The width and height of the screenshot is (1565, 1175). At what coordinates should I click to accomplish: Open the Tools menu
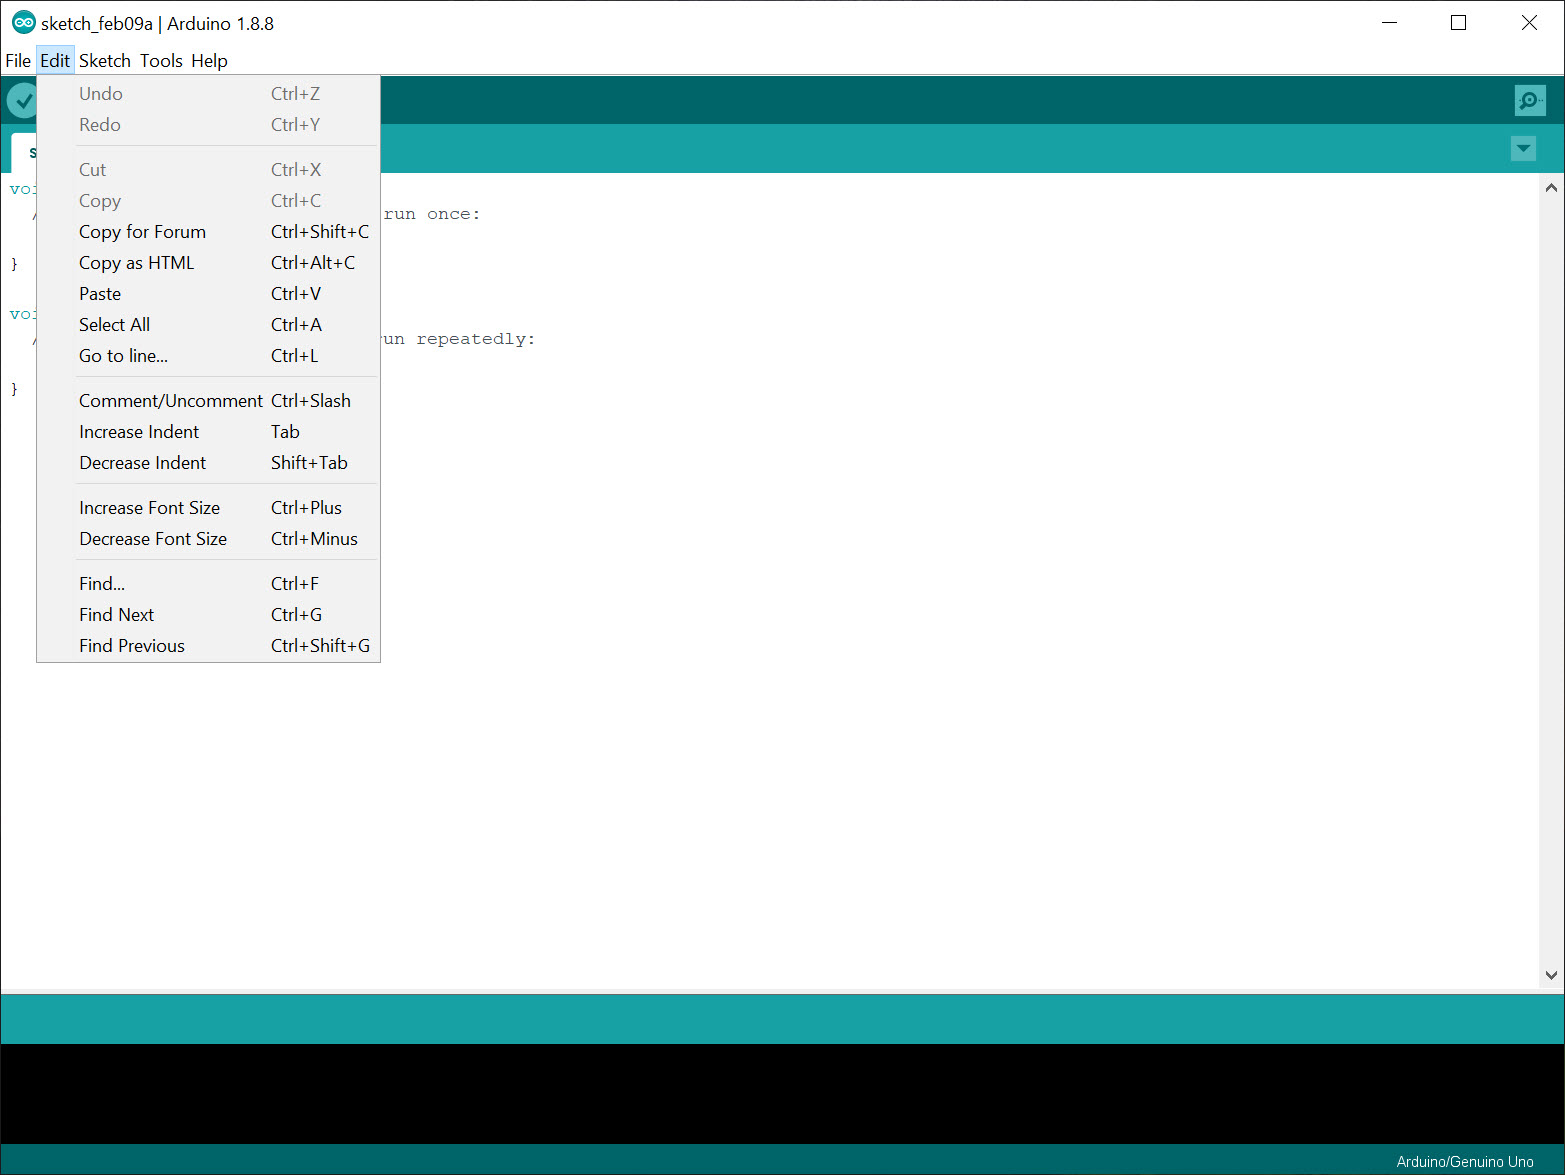[x=161, y=61]
